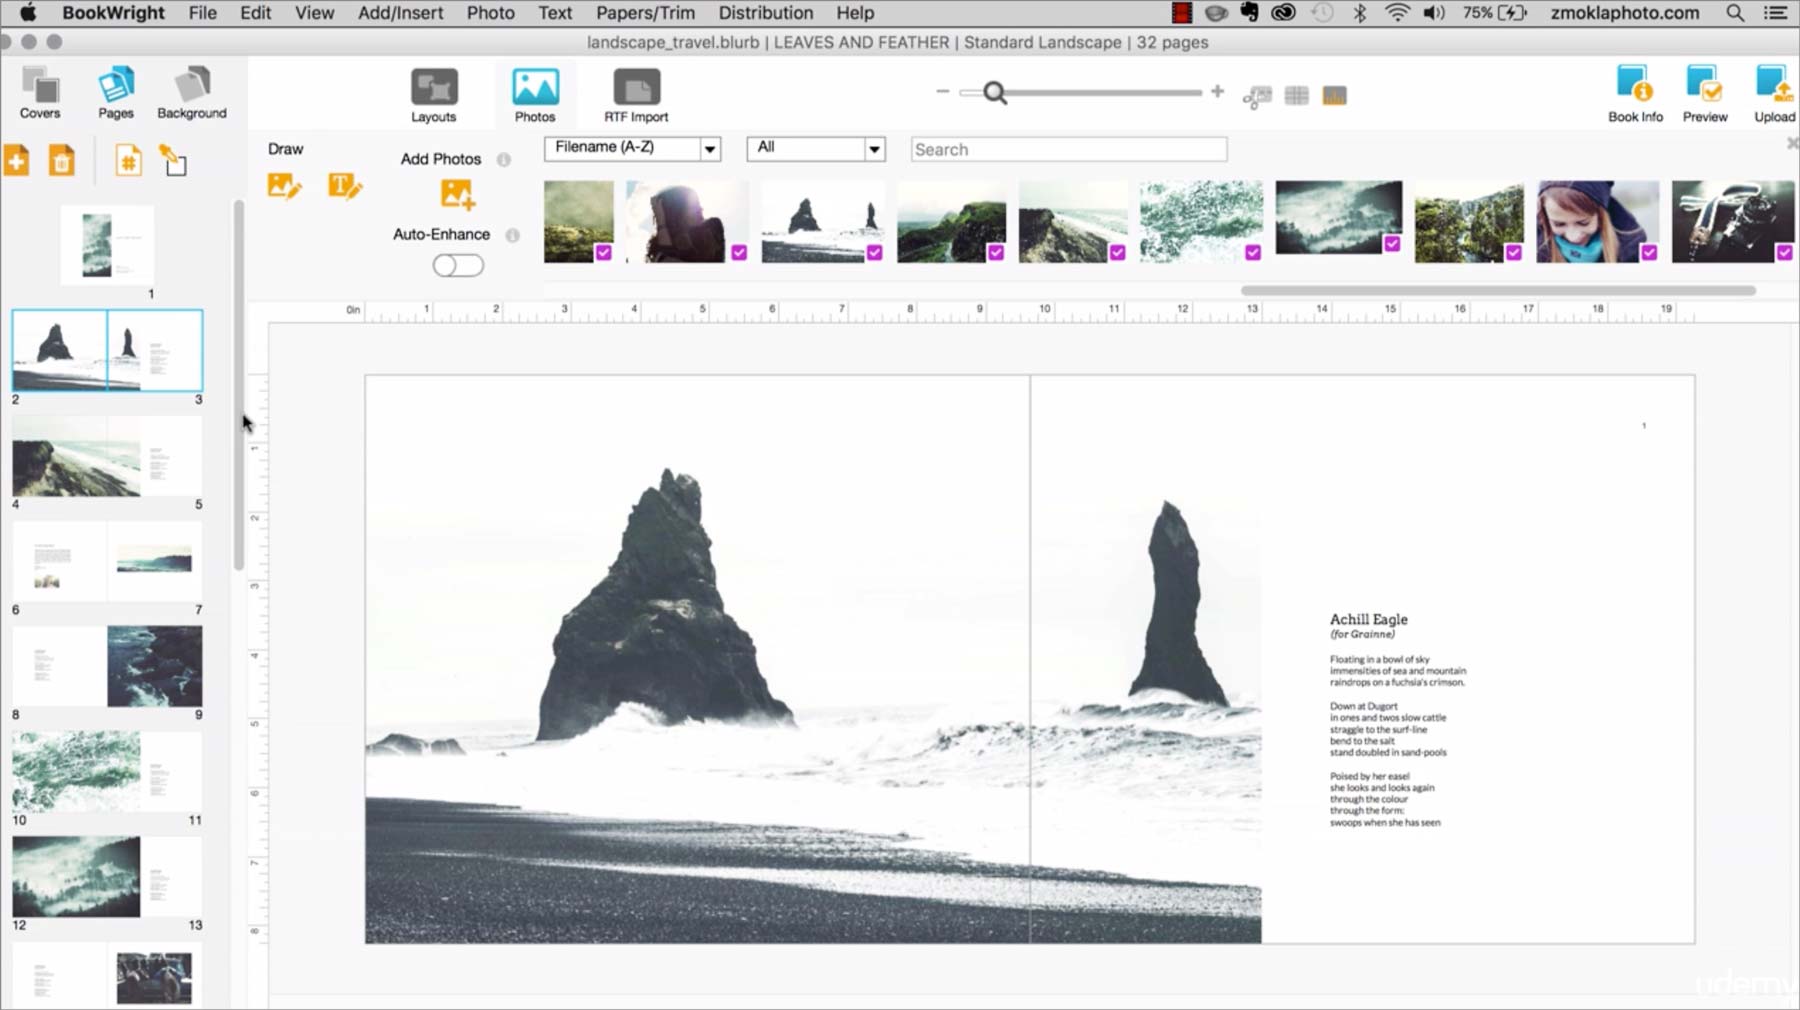Open the File menu

(x=202, y=13)
